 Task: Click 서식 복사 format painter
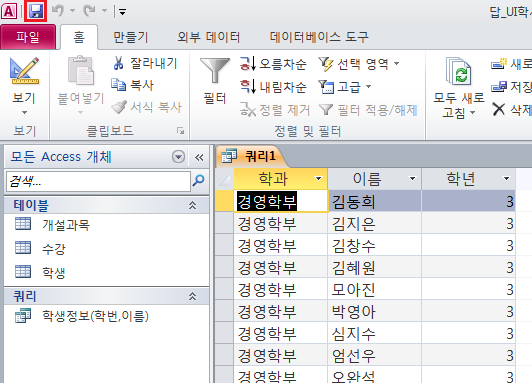tap(147, 107)
